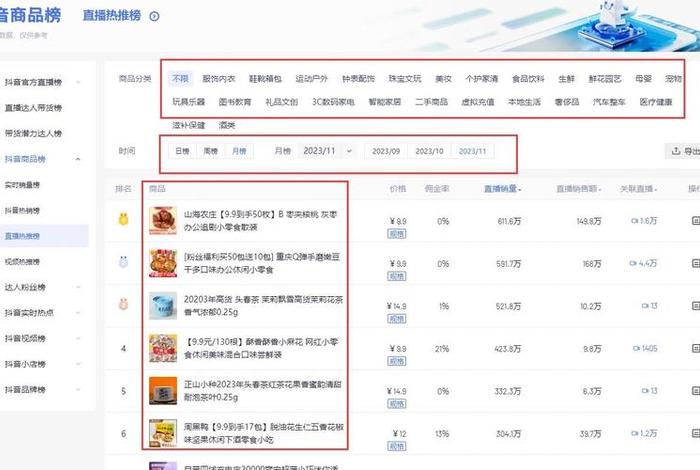The width and height of the screenshot is (700, 470).
Task: Click the bronze medal rank-three icon
Action: pyautogui.click(x=123, y=304)
